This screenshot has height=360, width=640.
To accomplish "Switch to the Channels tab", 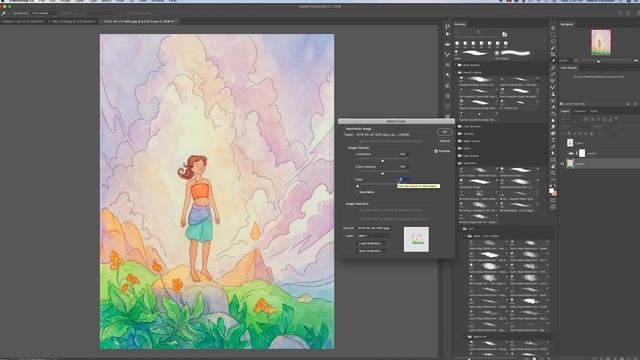I will pyautogui.click(x=580, y=111).
